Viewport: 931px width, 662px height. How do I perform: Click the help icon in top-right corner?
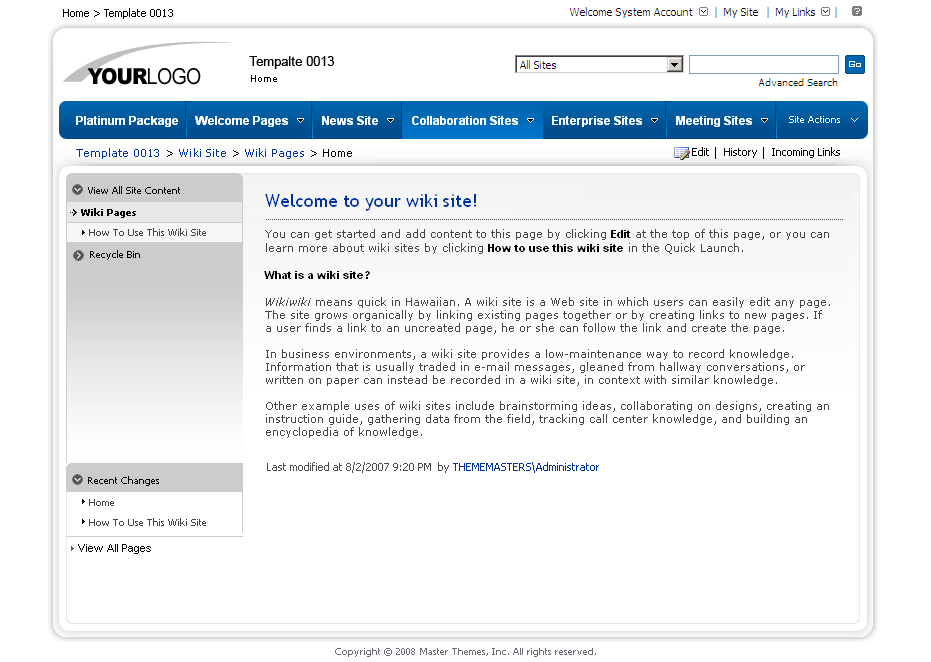[857, 12]
